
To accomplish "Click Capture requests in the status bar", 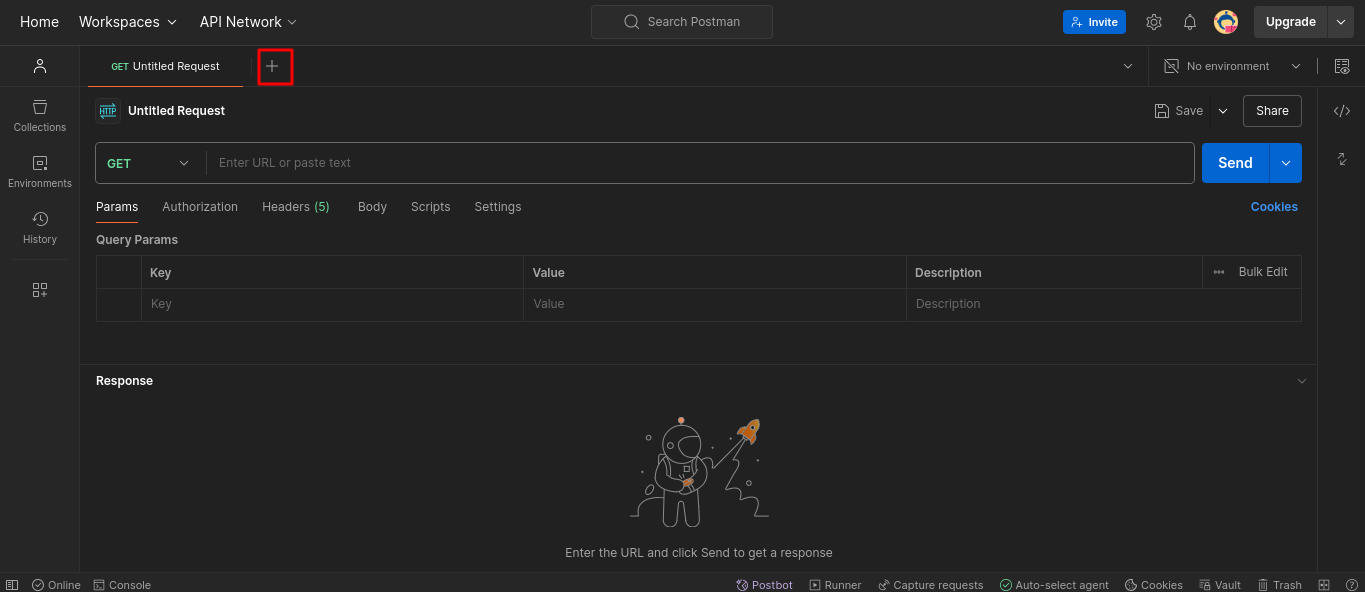I will [931, 585].
